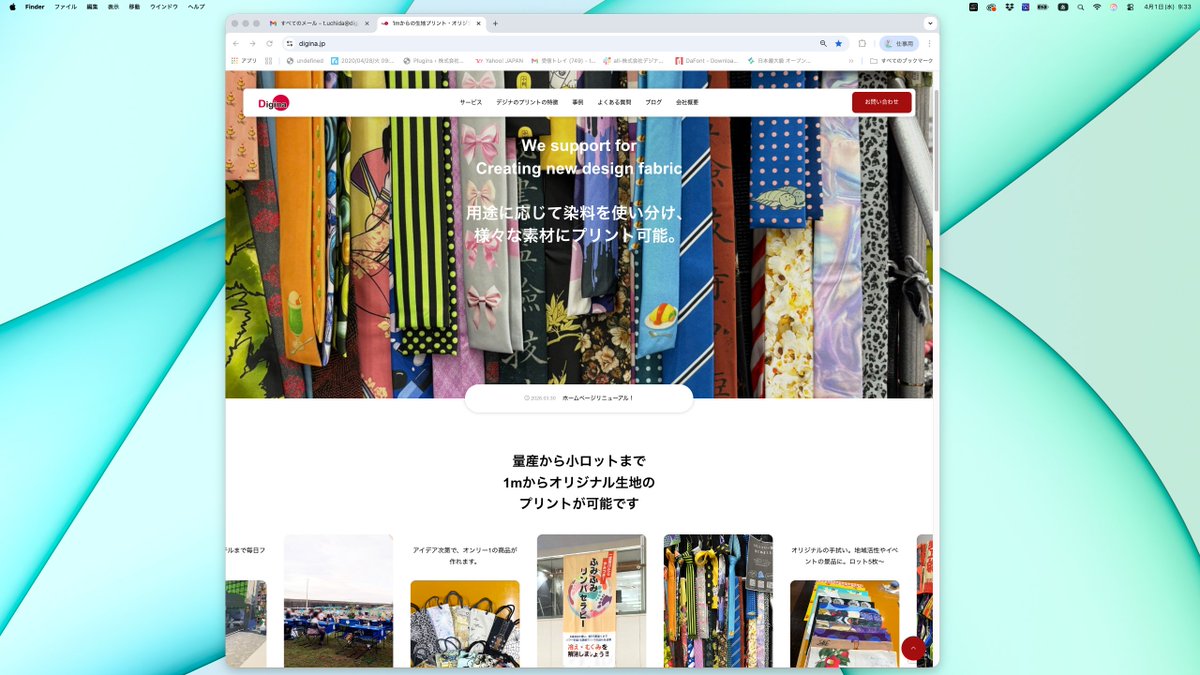Open 会社概要 nav link

(687, 102)
